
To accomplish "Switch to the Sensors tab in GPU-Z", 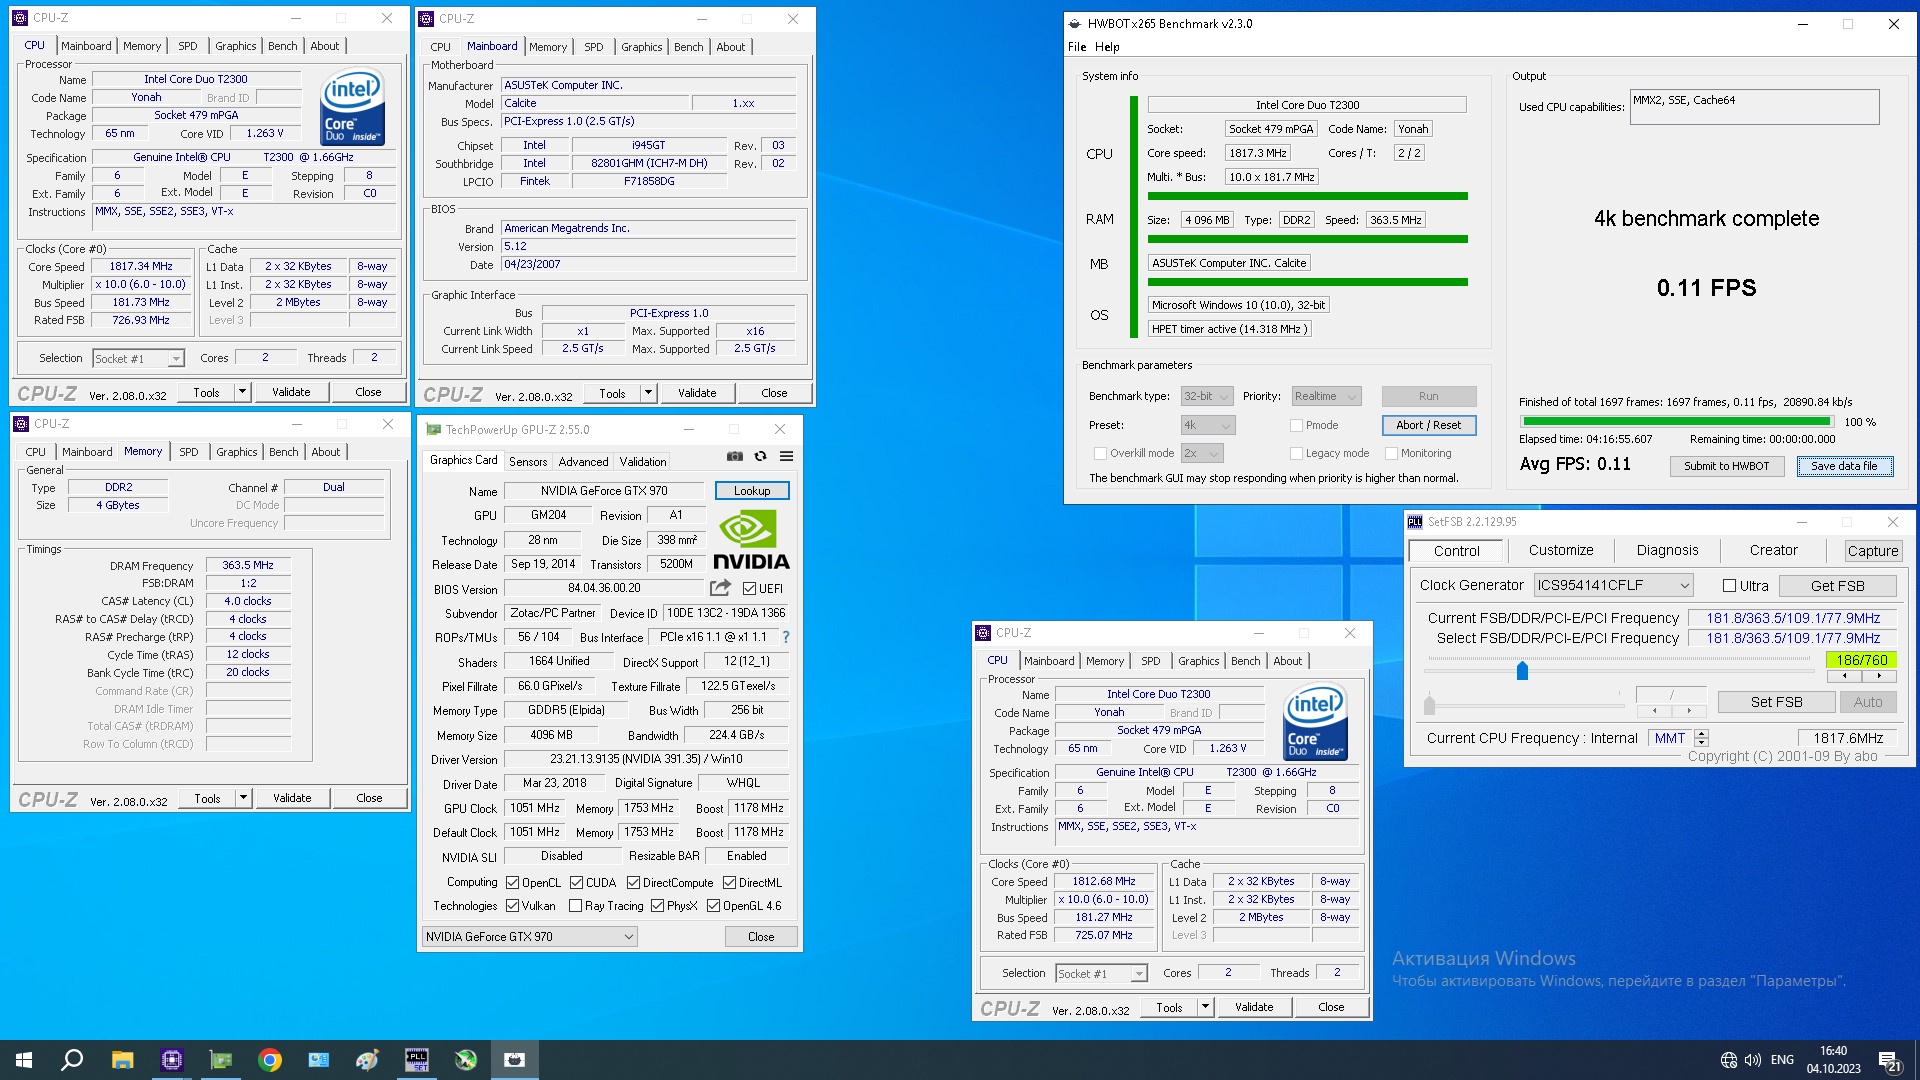I will (528, 462).
